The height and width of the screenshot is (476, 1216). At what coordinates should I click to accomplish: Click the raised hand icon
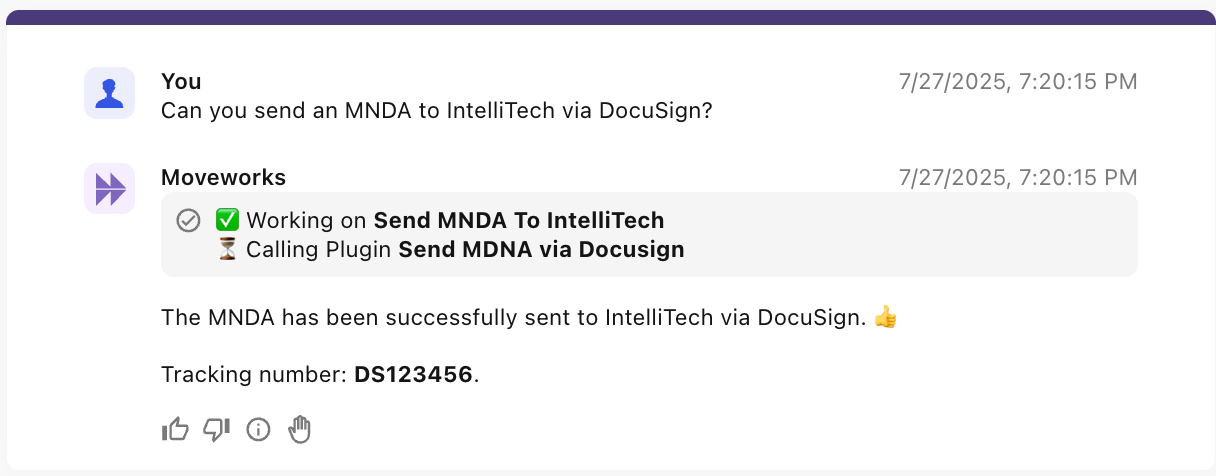point(300,430)
